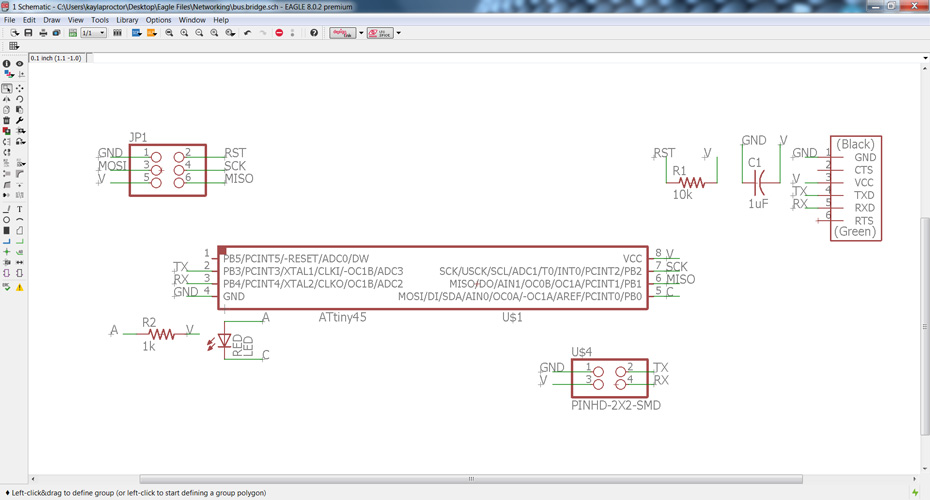This screenshot has width=930, height=500.
Task: Click the 10k value of R1
Action: tap(682, 195)
